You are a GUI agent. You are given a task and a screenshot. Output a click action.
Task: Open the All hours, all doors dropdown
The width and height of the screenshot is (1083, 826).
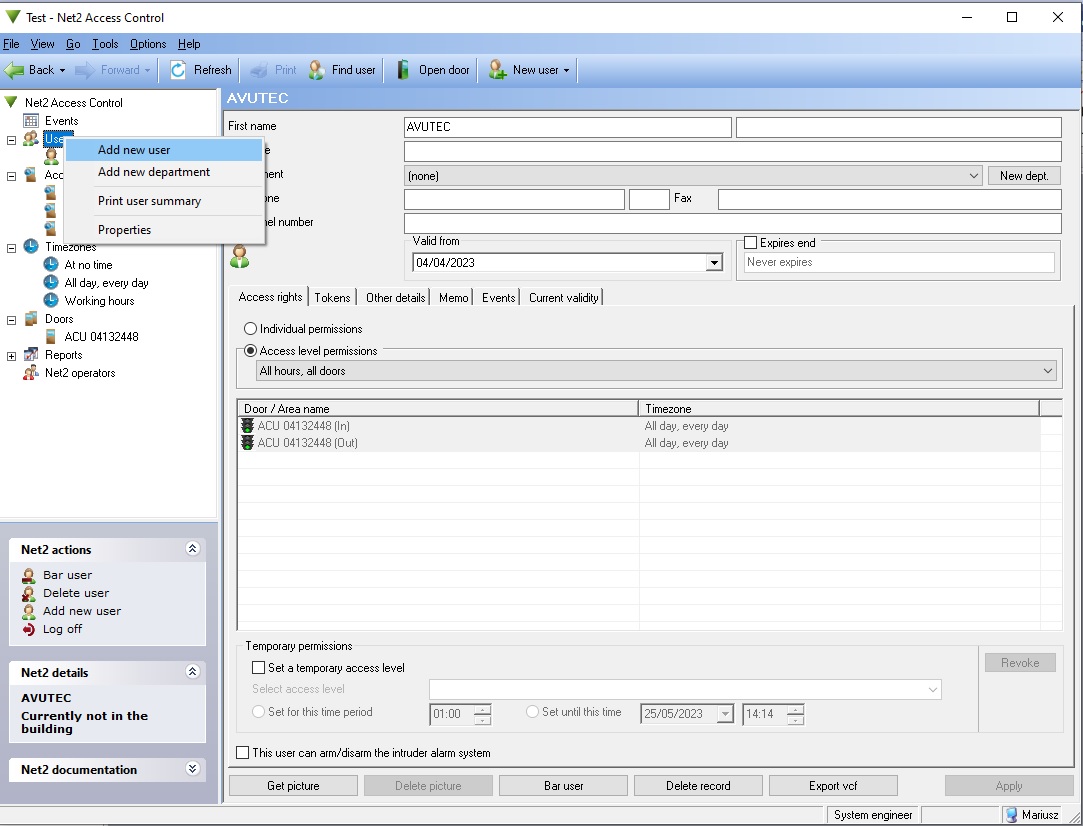click(656, 371)
